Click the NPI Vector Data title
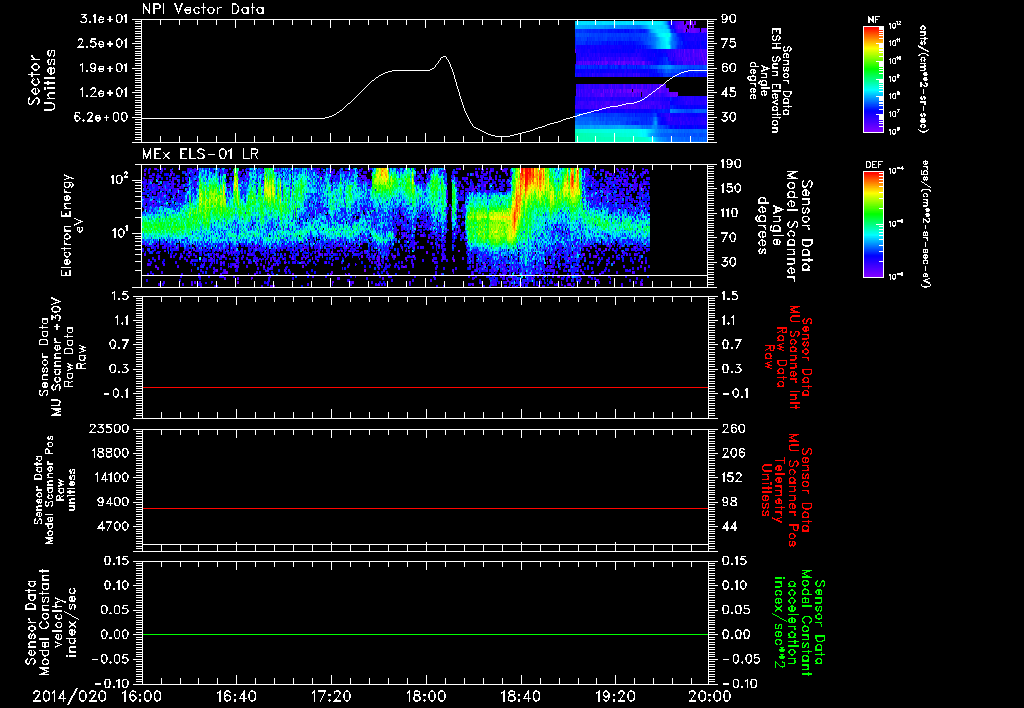 [x=204, y=9]
